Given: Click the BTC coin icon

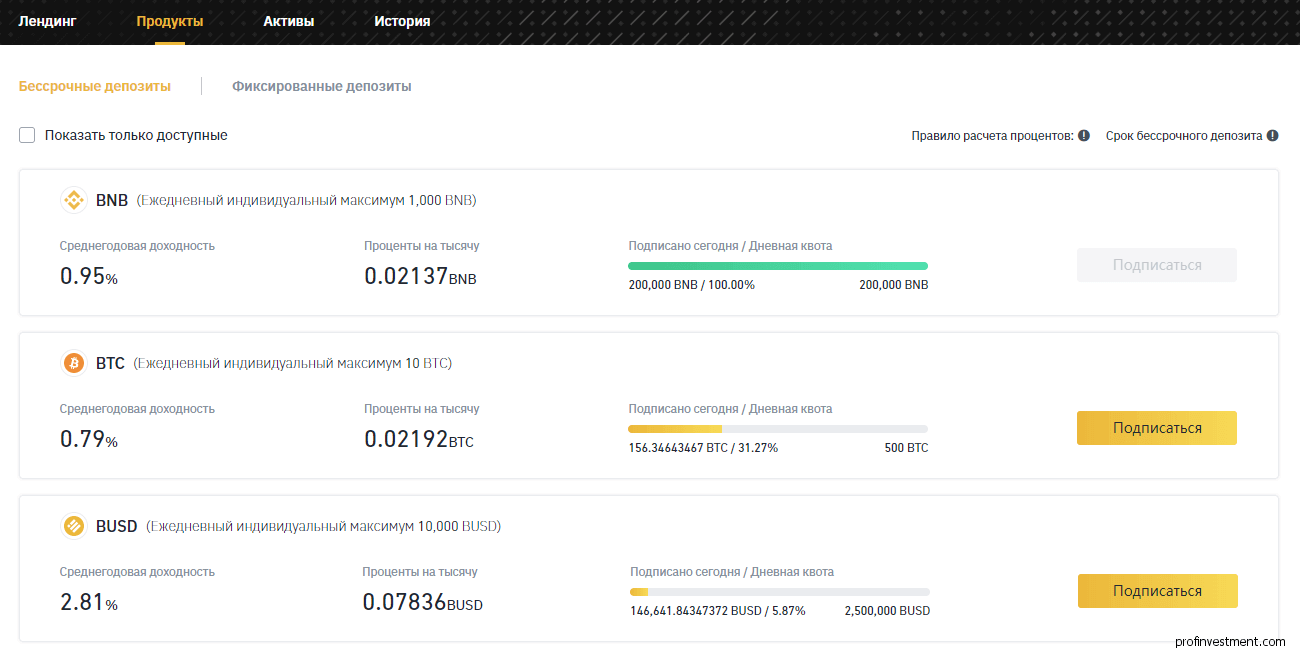Looking at the screenshot, I should coord(74,363).
